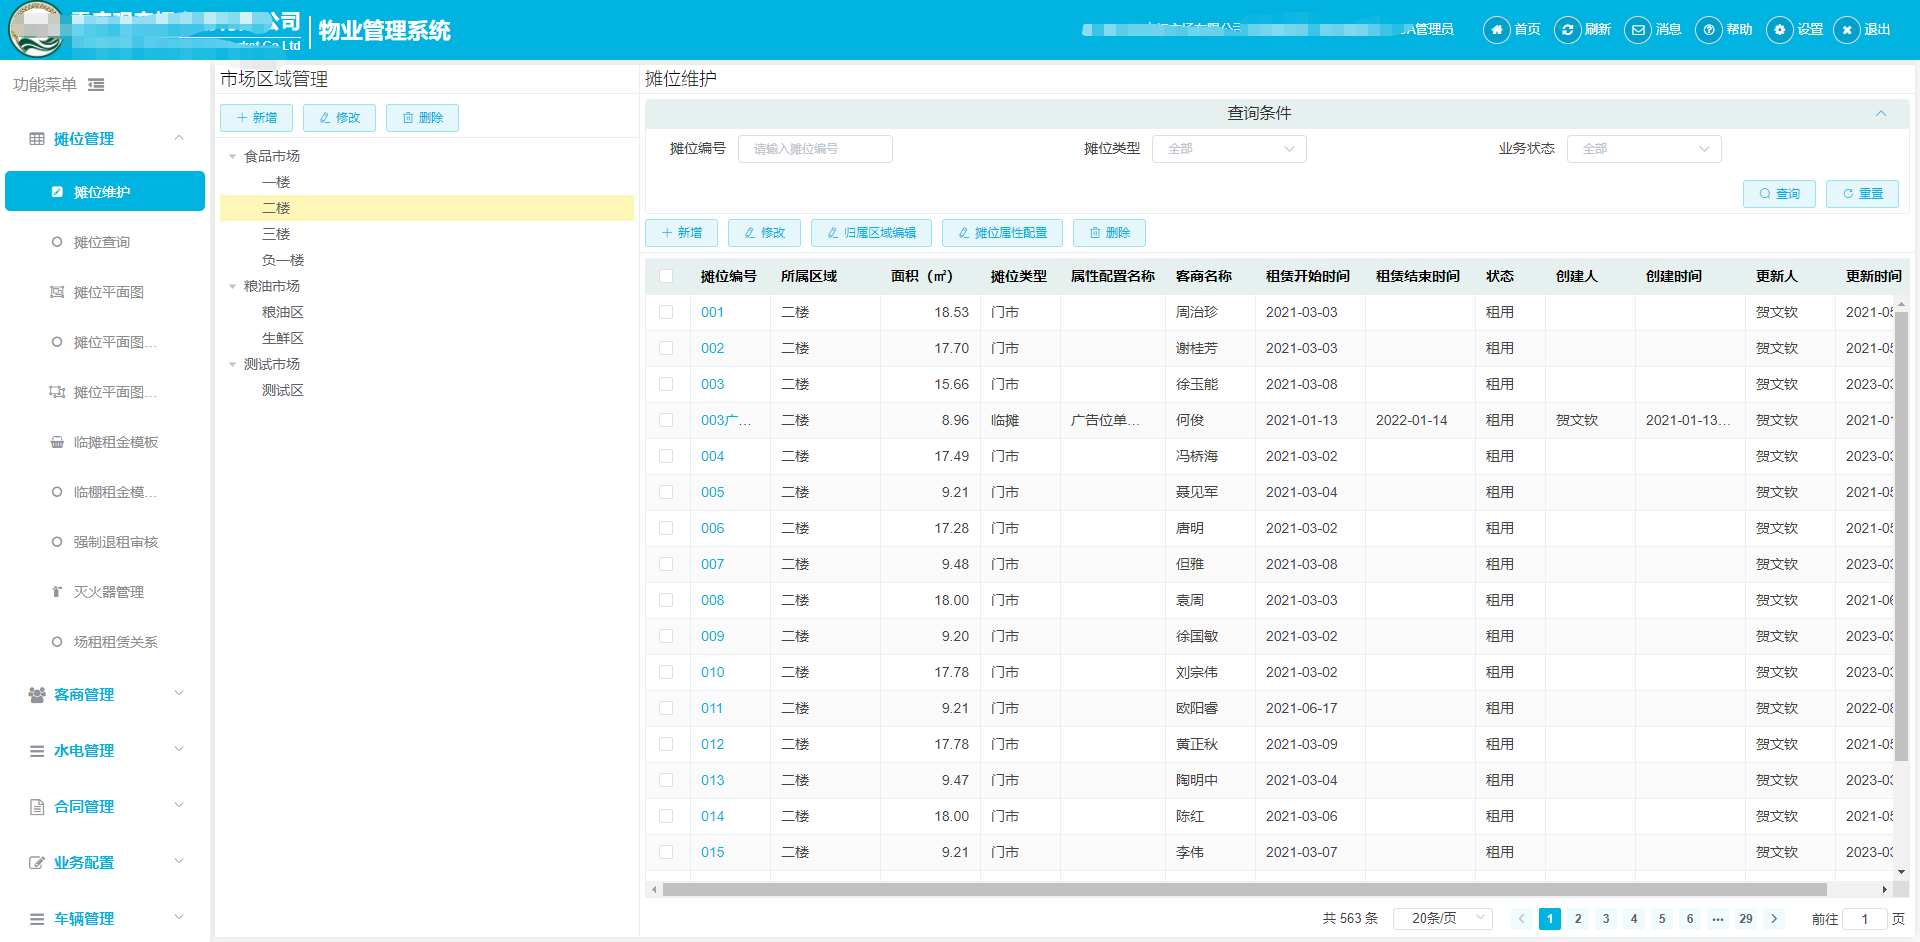Image resolution: width=1920 pixels, height=942 pixels.
Task: Open 强制退租审核 menu item
Action: coord(105,542)
